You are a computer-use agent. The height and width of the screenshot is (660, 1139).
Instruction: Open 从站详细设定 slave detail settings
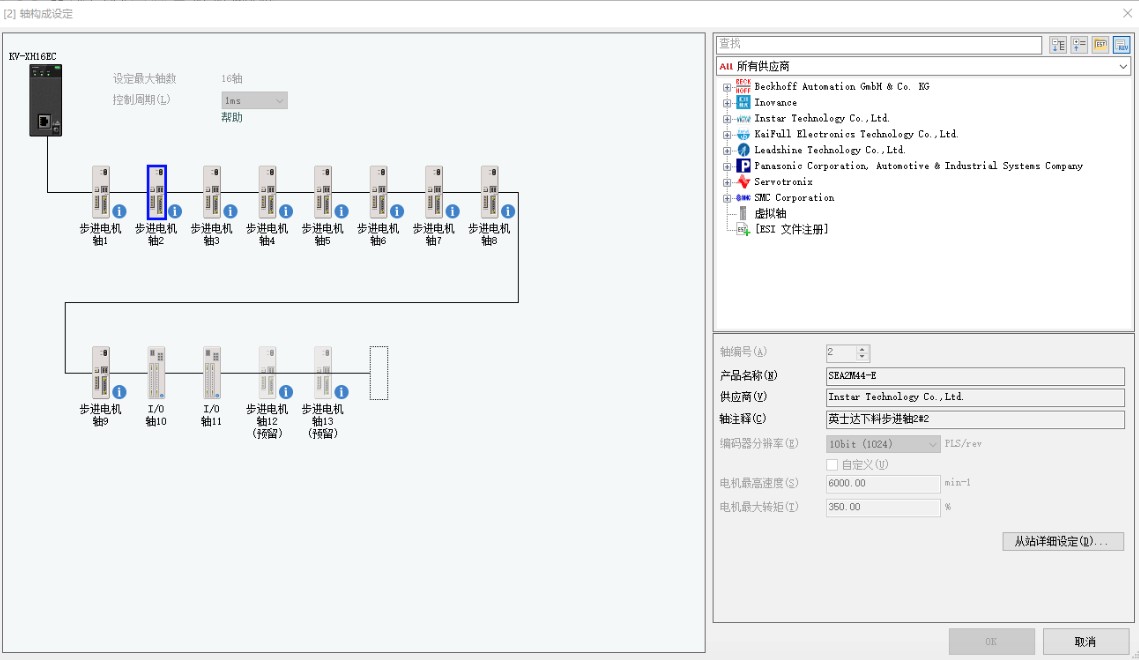[x=1062, y=542]
